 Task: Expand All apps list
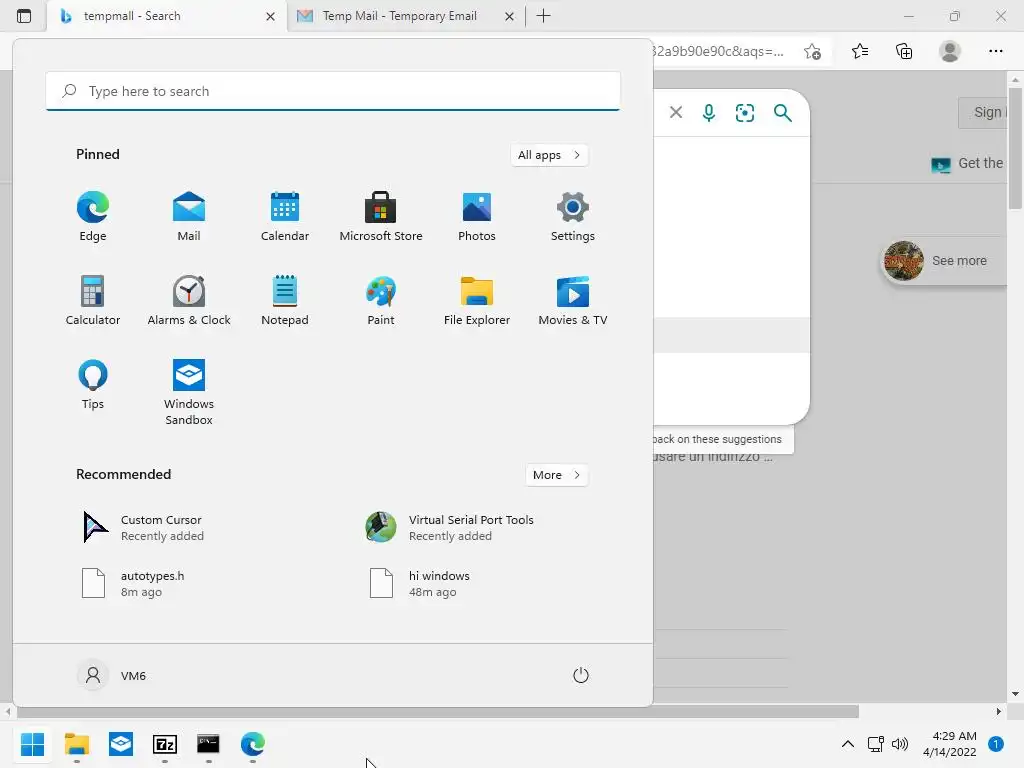[549, 155]
